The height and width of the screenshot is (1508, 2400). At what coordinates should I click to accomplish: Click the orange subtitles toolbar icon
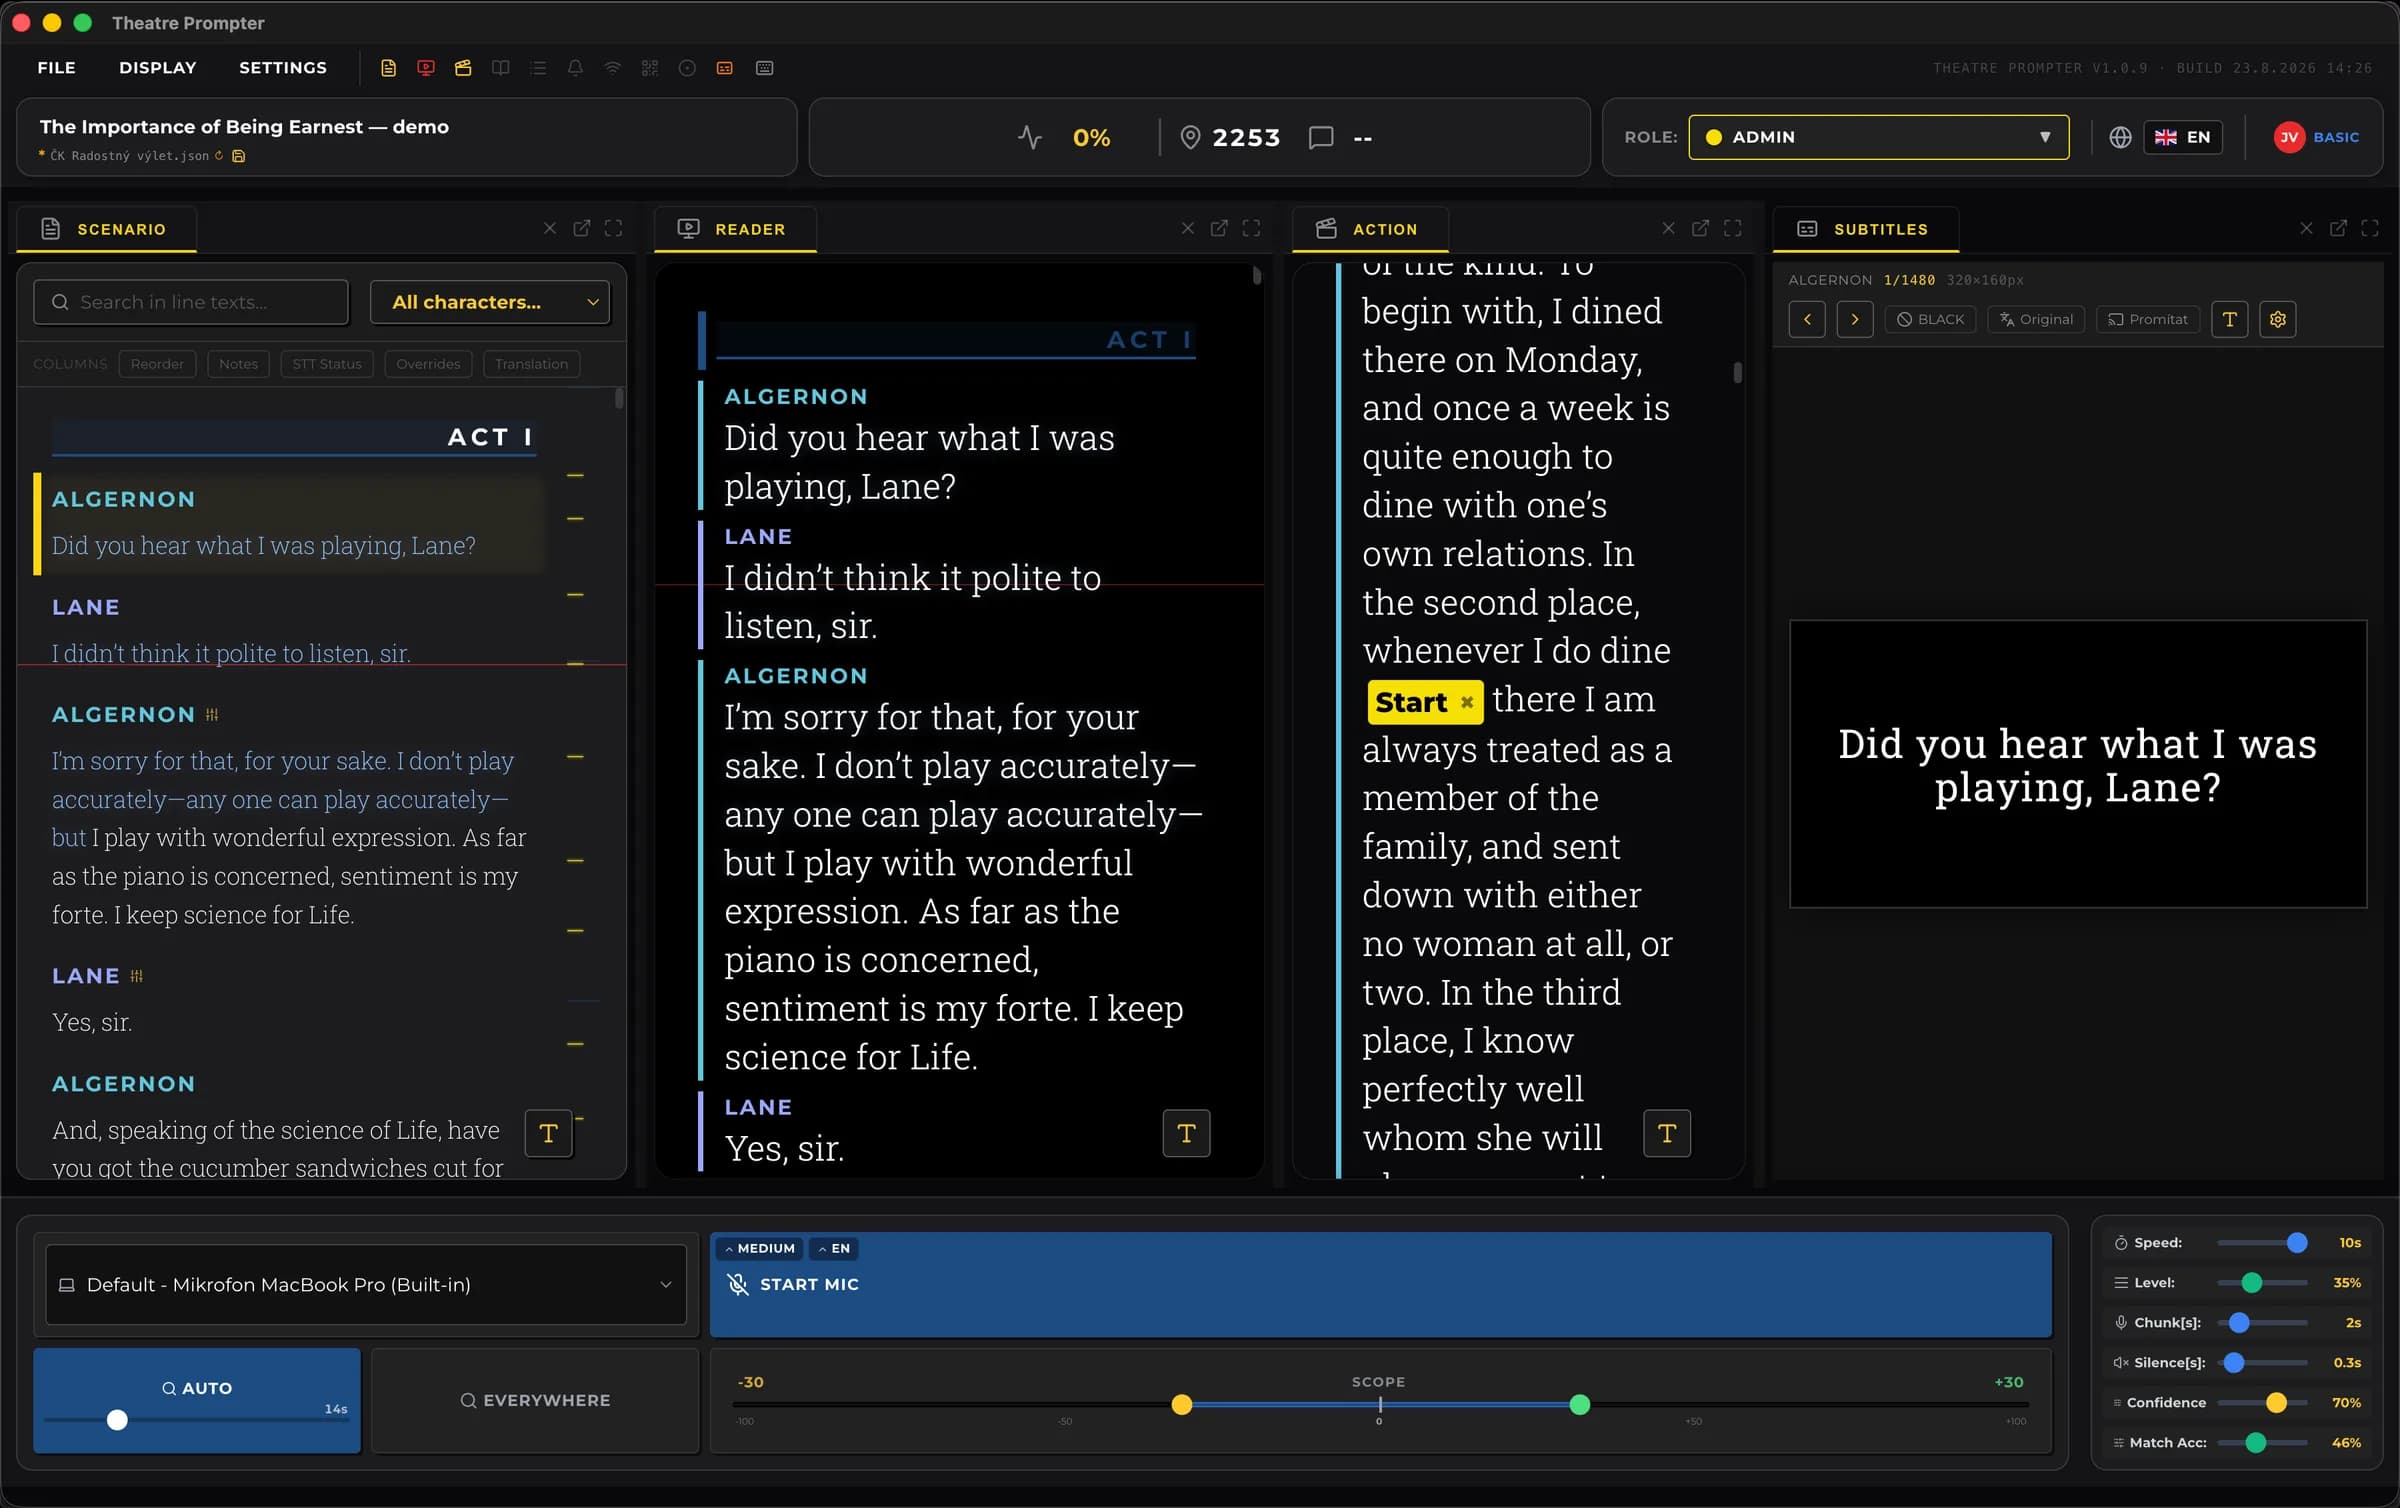point(725,68)
